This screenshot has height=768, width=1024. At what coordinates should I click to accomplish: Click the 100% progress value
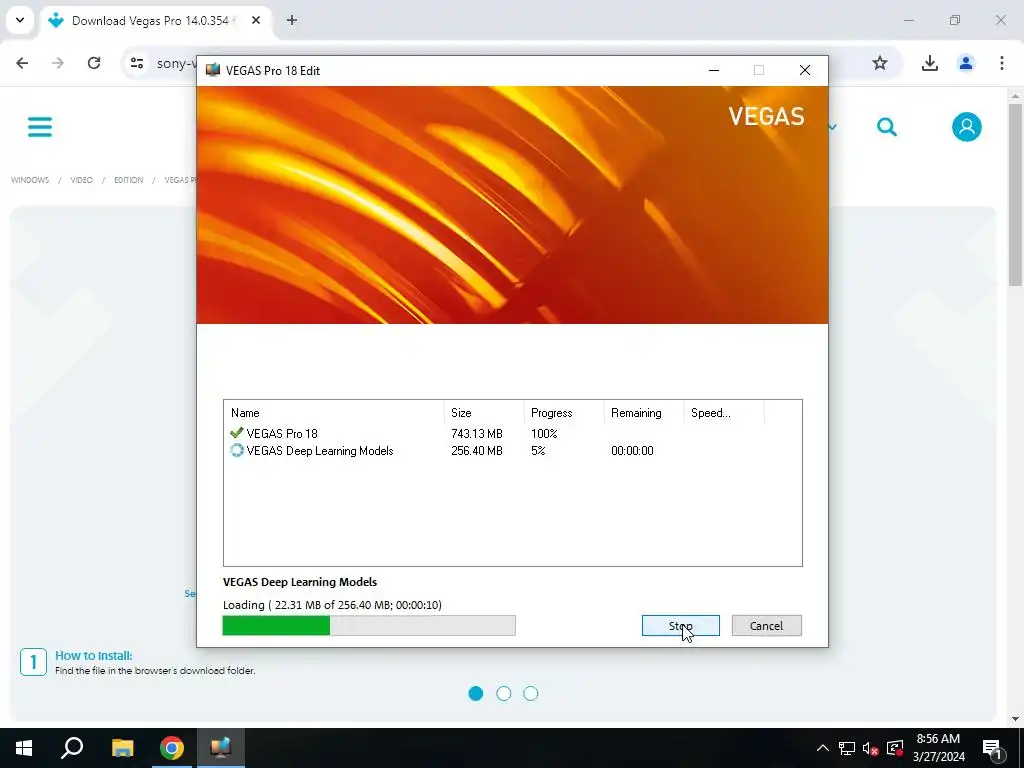click(544, 434)
